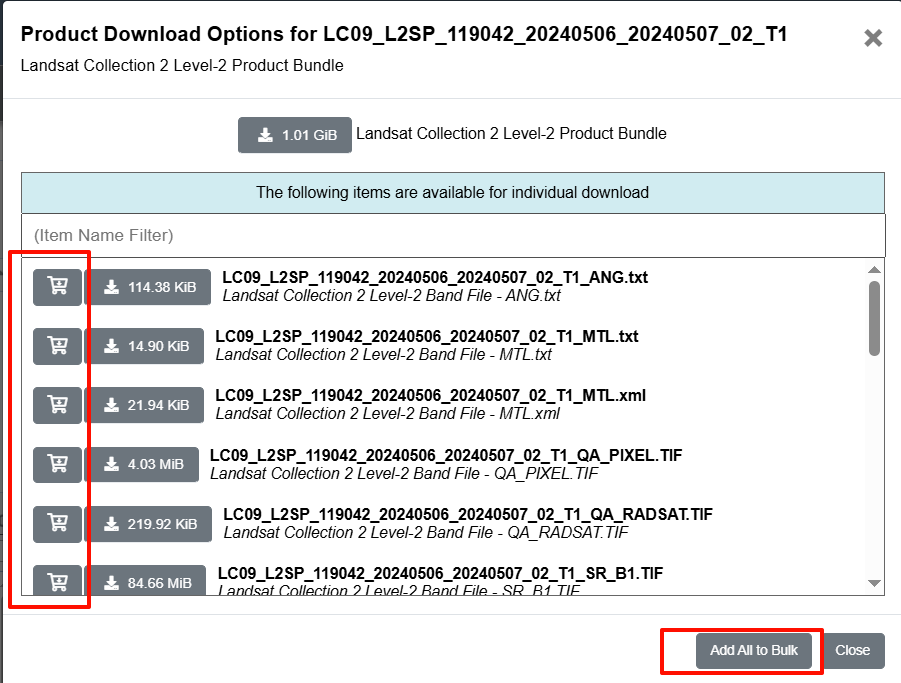The image size is (901, 683).
Task: Select the file name ending in T1_ANG.txt
Action: tap(435, 277)
